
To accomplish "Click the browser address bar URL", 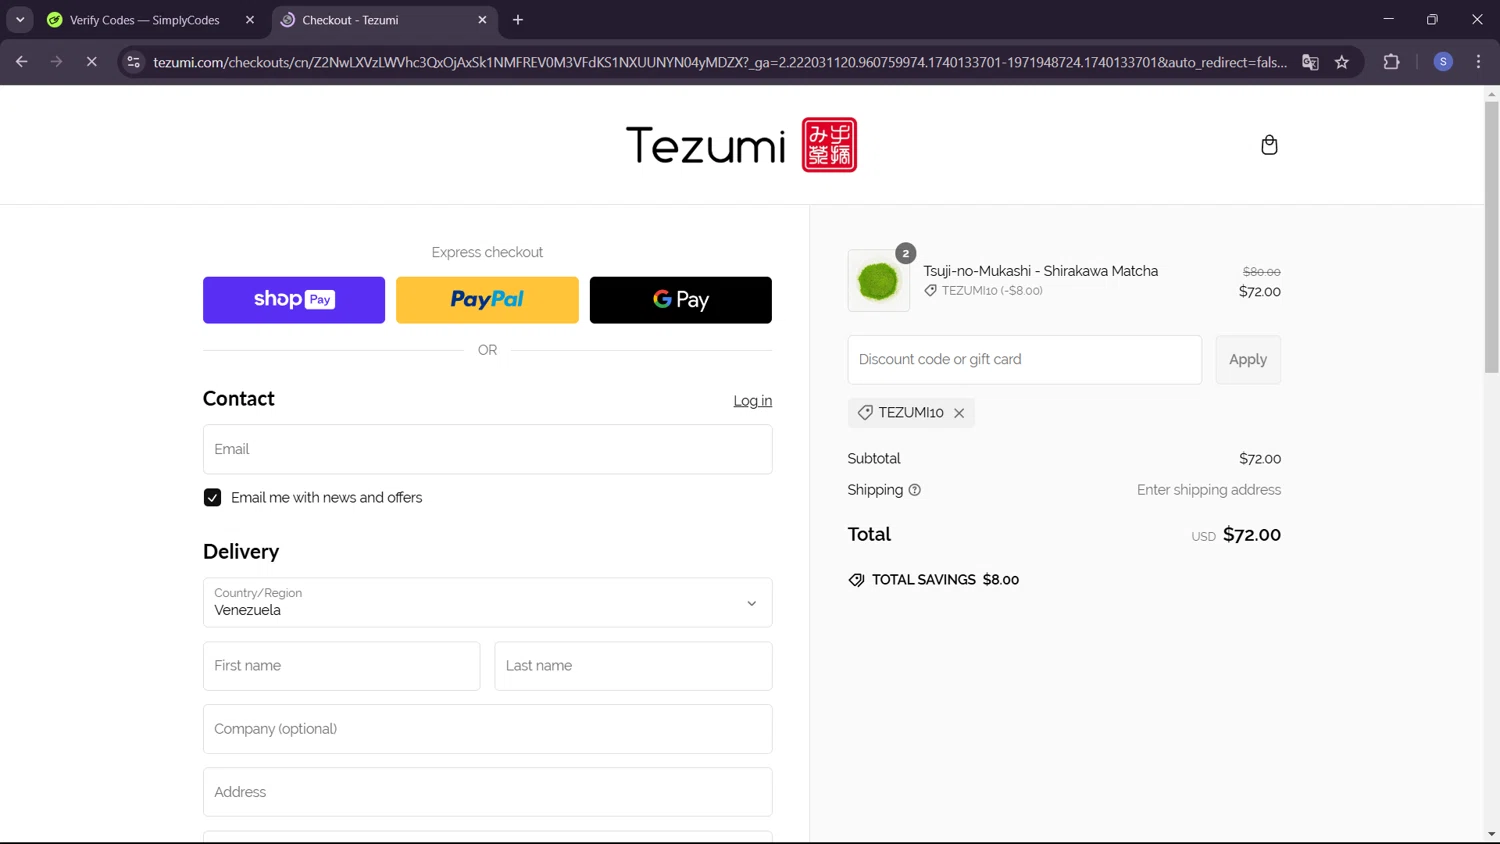I will click(x=720, y=62).
